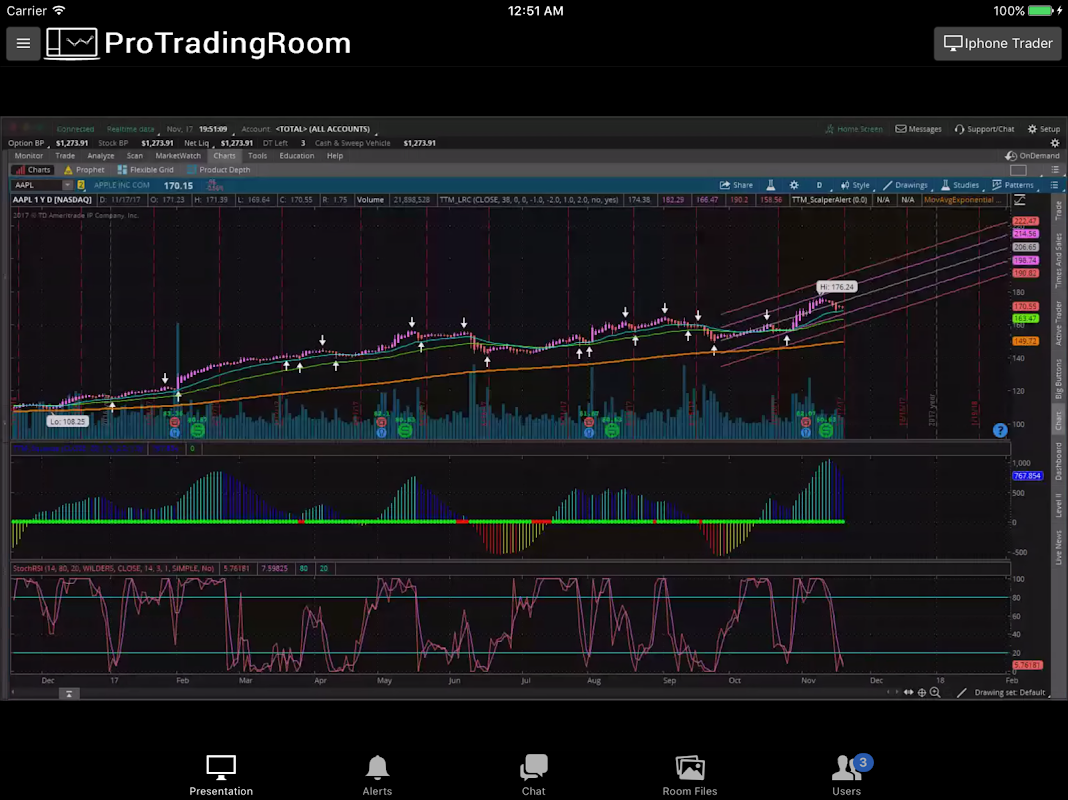Click the blue question mark help icon
Screen dimensions: 1068x800
[x=999, y=430]
